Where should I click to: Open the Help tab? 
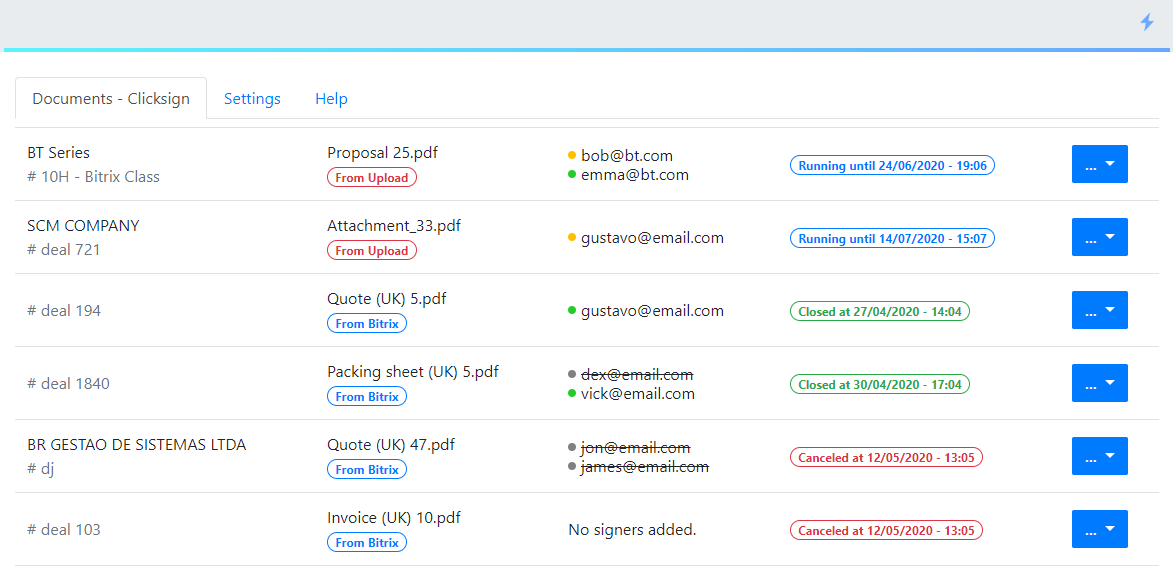(x=331, y=99)
